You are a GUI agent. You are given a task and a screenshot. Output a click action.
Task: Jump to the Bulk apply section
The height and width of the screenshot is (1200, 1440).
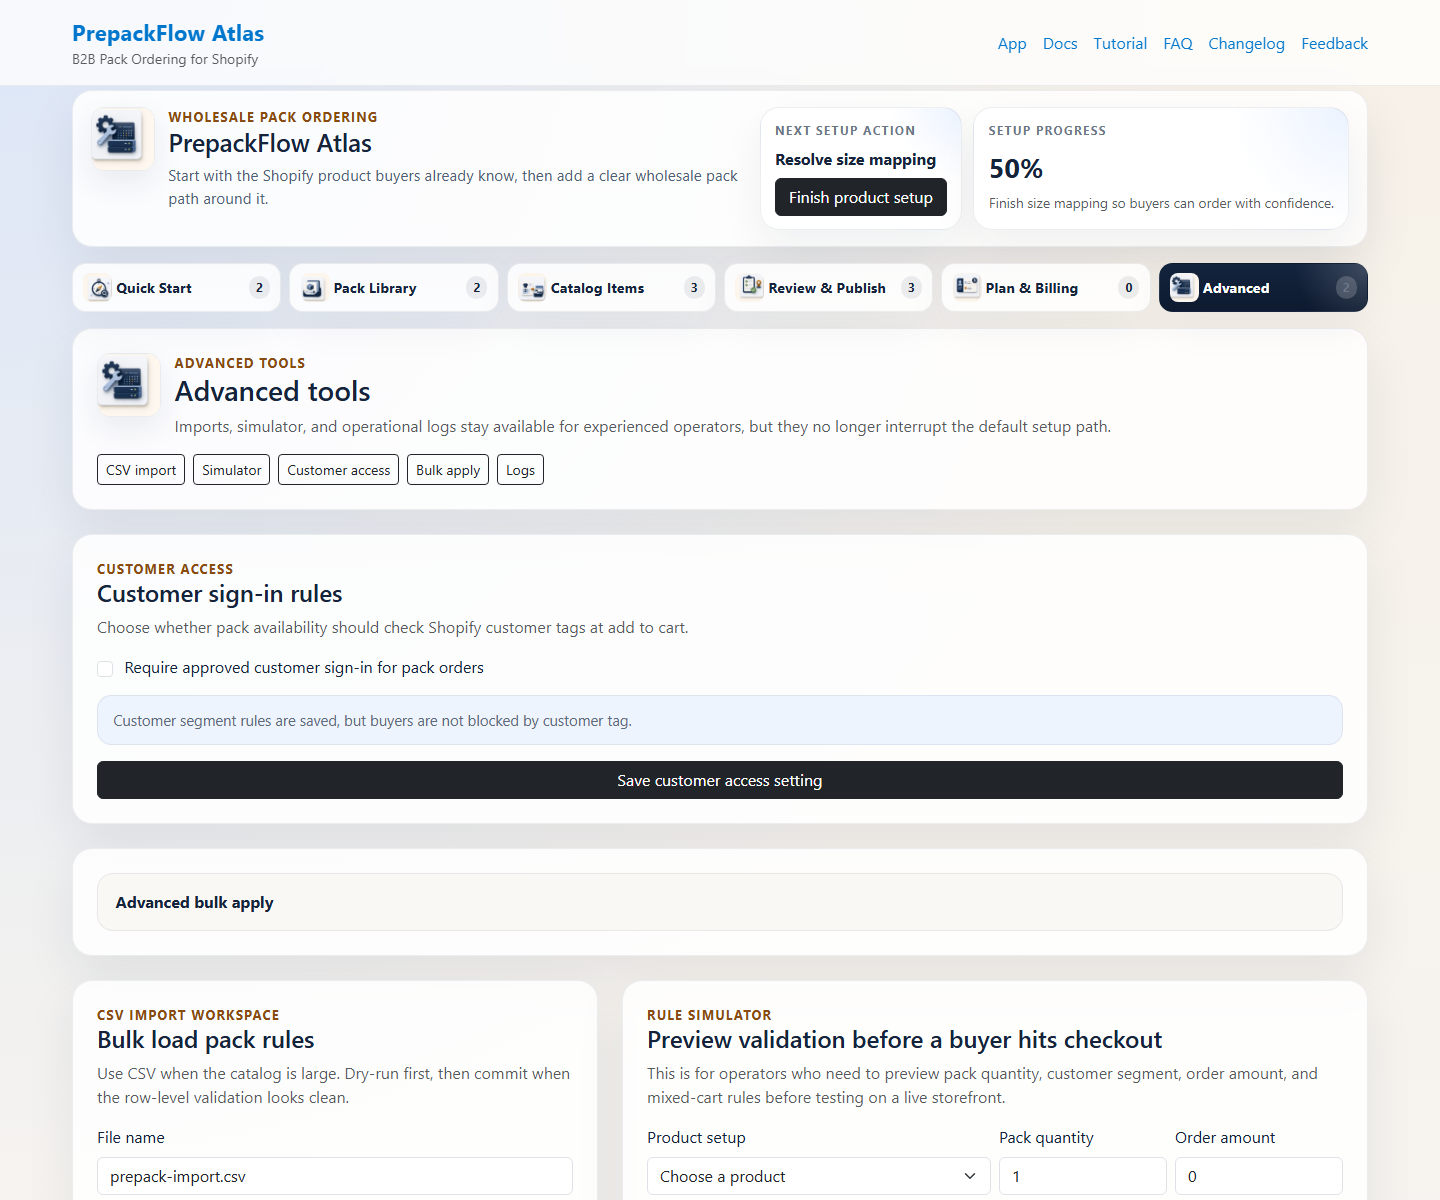(x=448, y=470)
